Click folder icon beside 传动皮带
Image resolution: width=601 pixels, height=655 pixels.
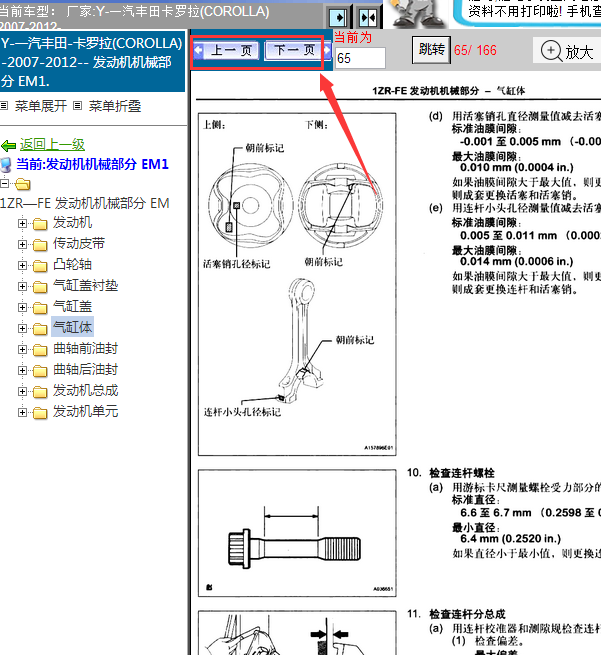(40, 245)
